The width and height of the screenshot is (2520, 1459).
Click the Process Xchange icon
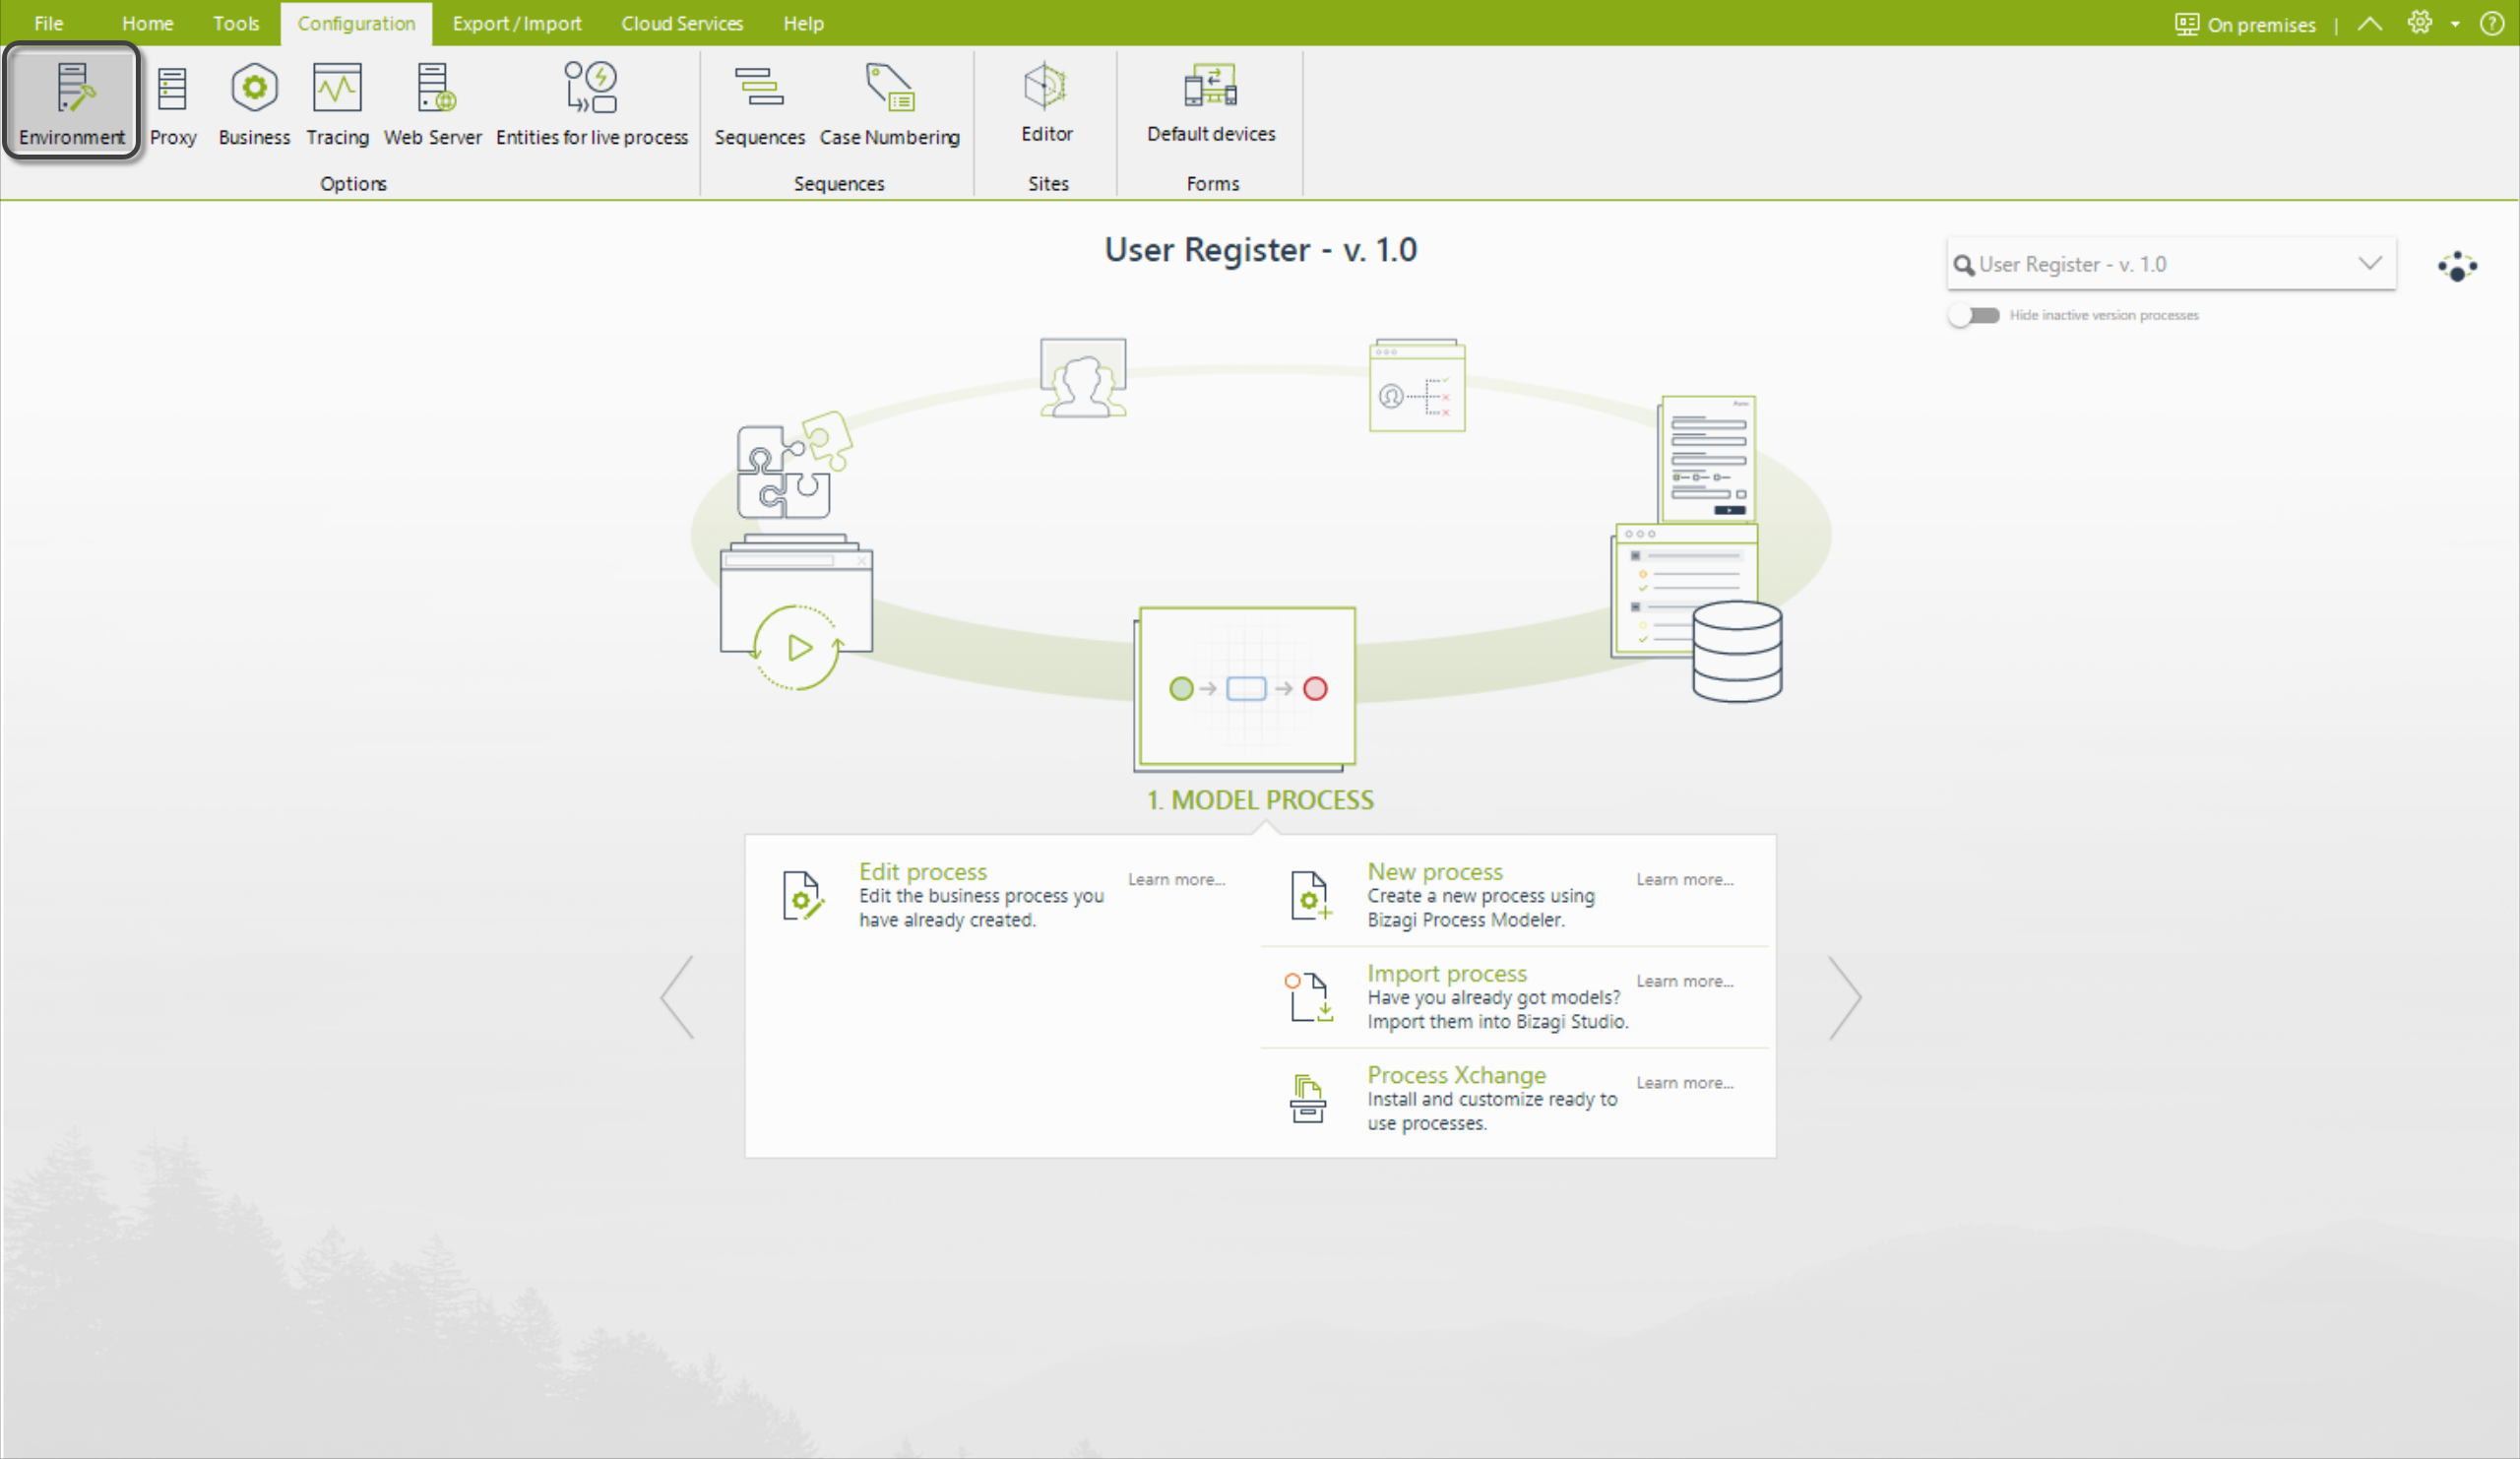[x=1307, y=1098]
